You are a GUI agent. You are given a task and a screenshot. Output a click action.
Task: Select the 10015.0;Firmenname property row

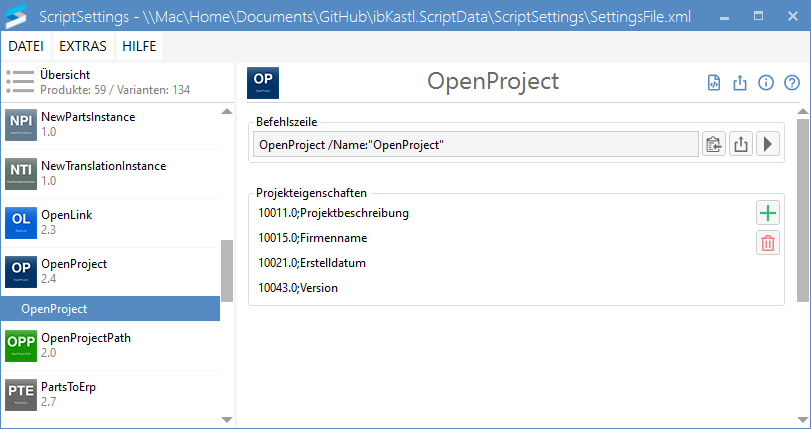(x=313, y=238)
